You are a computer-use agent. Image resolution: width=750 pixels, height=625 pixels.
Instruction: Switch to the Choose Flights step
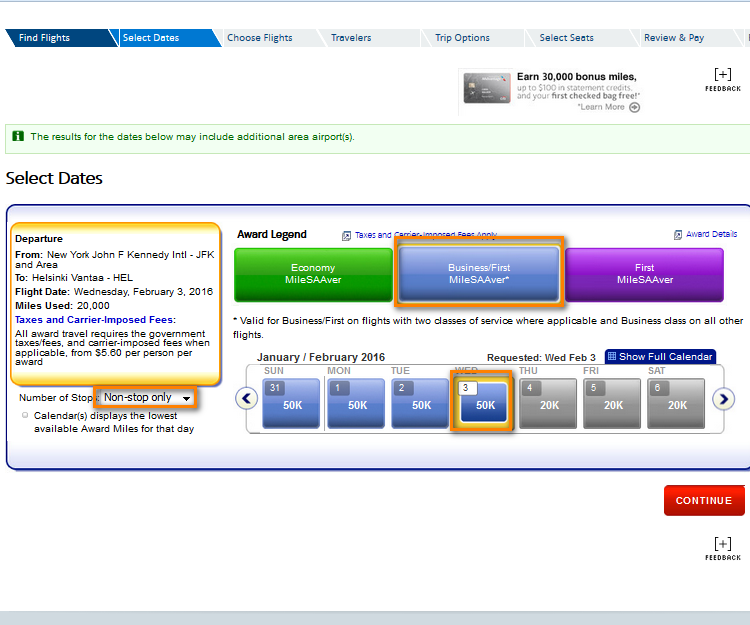(260, 38)
